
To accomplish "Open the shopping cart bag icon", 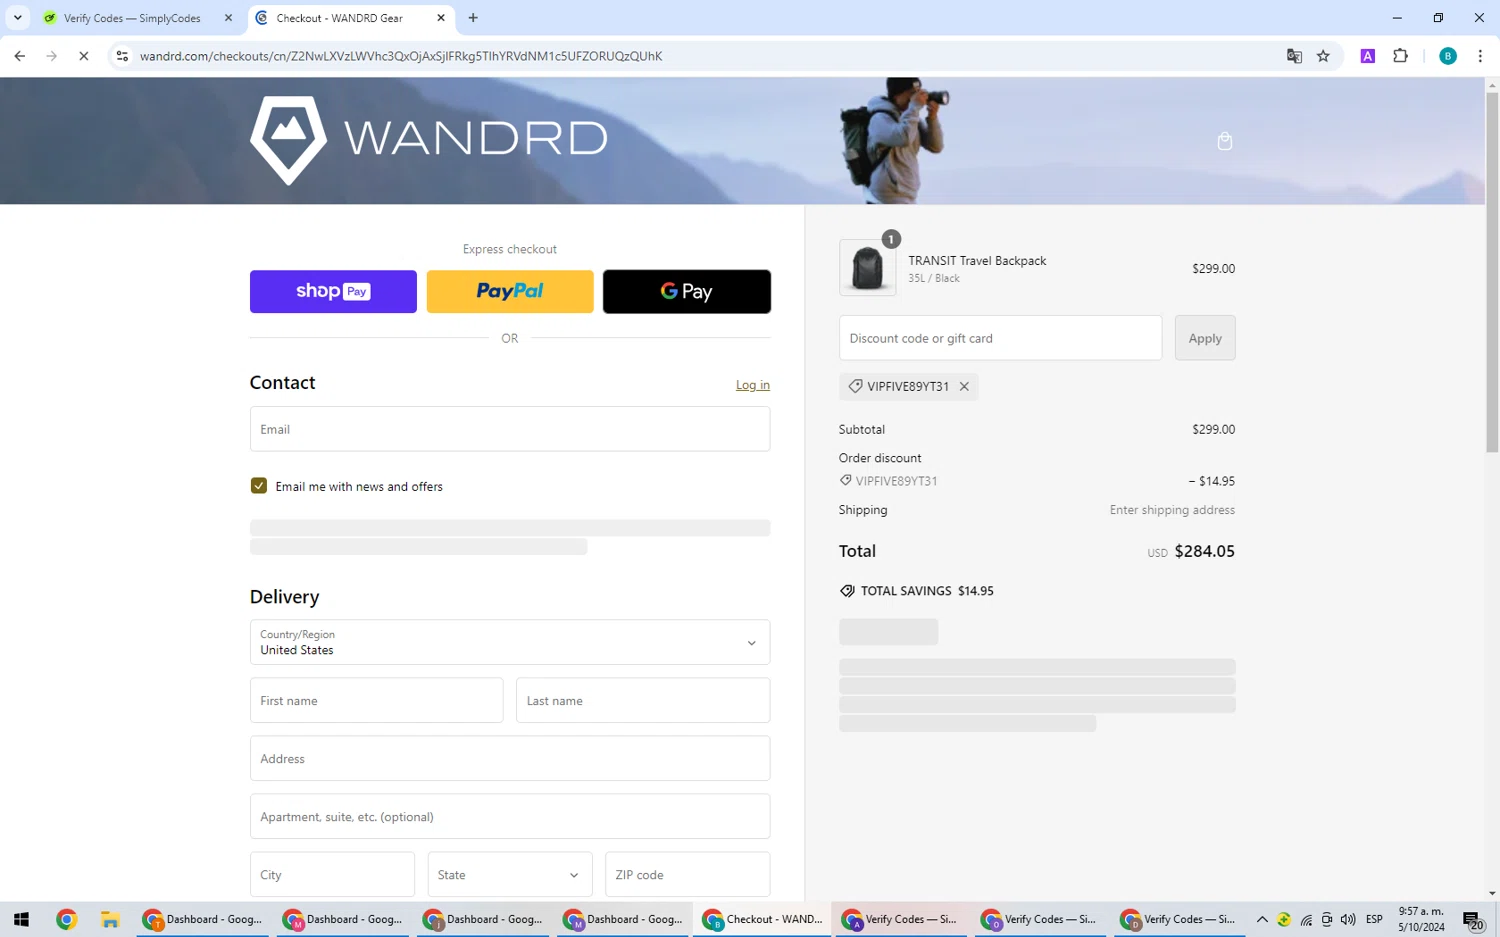I will 1224,141.
